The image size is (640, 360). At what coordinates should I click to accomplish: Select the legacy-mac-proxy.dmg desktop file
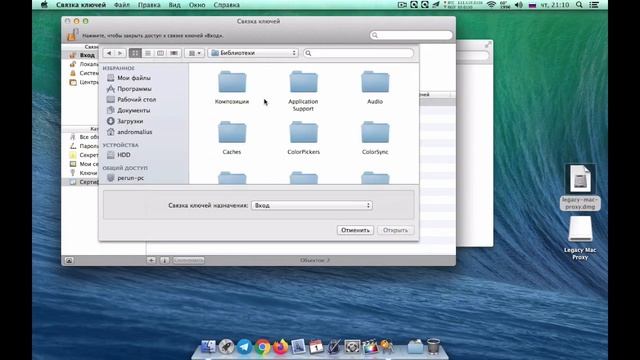pos(580,187)
